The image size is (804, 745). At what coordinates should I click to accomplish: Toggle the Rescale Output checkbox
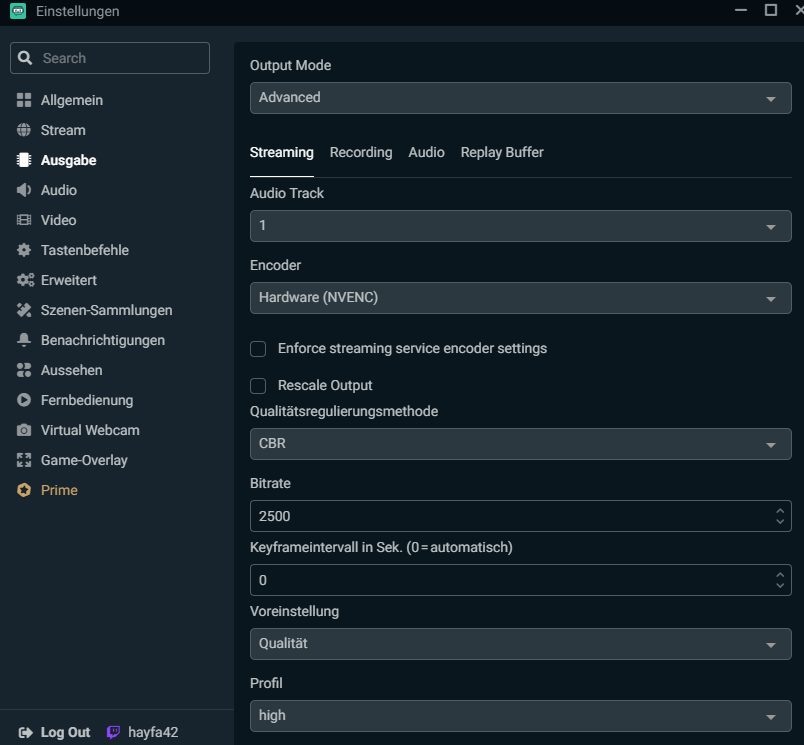click(x=258, y=385)
